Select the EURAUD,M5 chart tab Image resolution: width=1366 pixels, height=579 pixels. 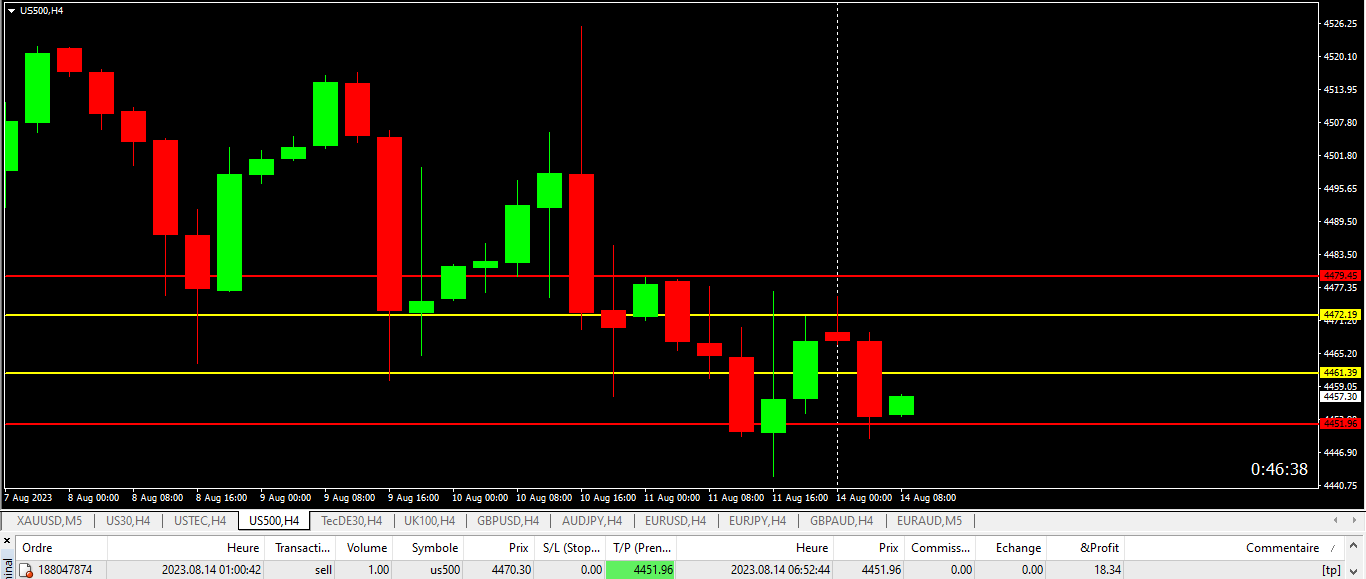pyautogui.click(x=929, y=521)
